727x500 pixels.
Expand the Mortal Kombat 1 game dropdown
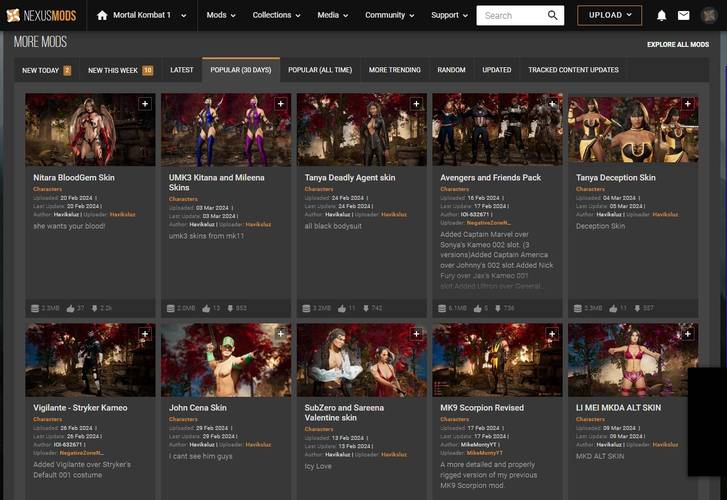click(184, 16)
